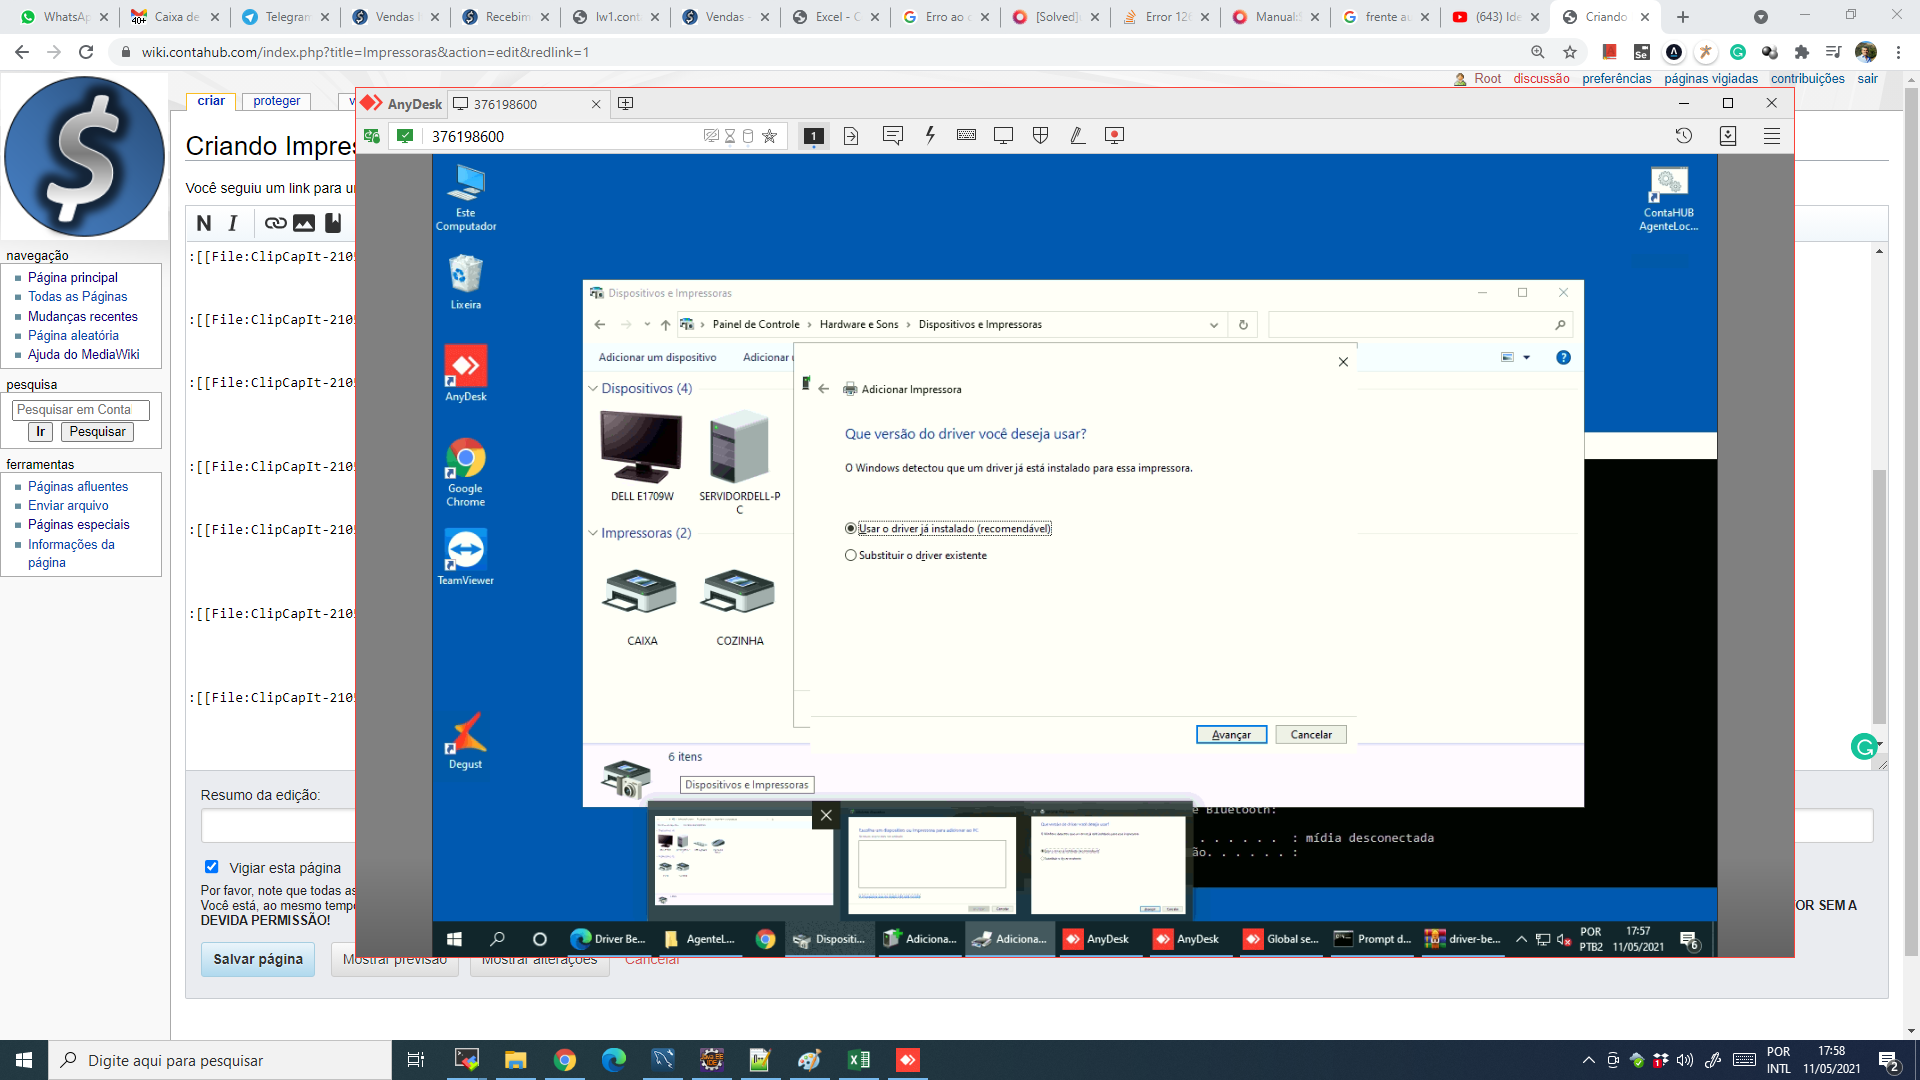Image resolution: width=1920 pixels, height=1080 pixels.
Task: Click the AnyDesk actions lightning icon
Action: coord(930,135)
